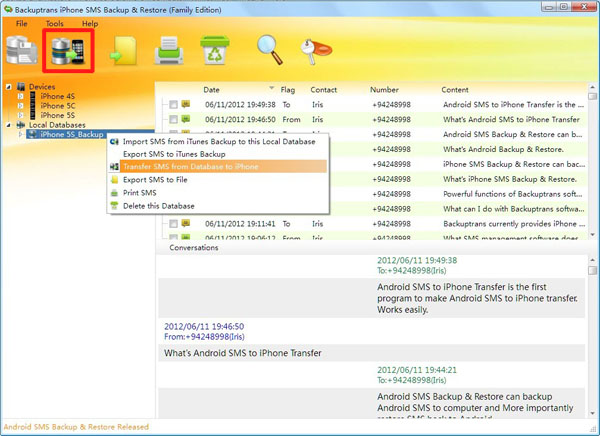Sort by the Flag column header
Viewport: 600px width, 436px height.
[287, 90]
